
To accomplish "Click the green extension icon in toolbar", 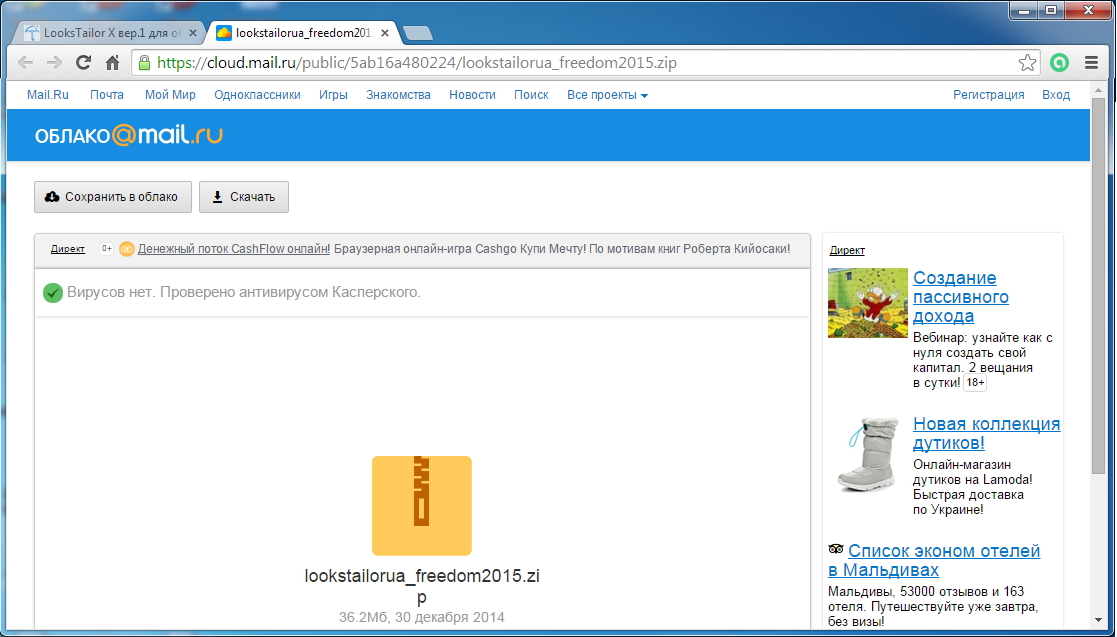I will coord(1059,63).
